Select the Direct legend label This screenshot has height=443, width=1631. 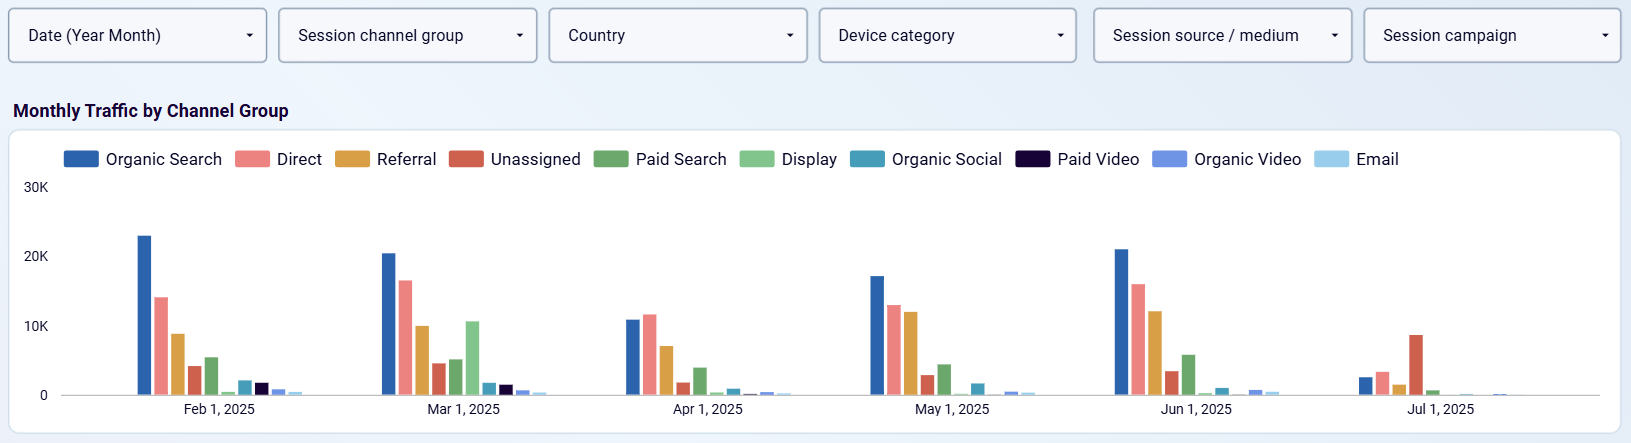point(299,159)
